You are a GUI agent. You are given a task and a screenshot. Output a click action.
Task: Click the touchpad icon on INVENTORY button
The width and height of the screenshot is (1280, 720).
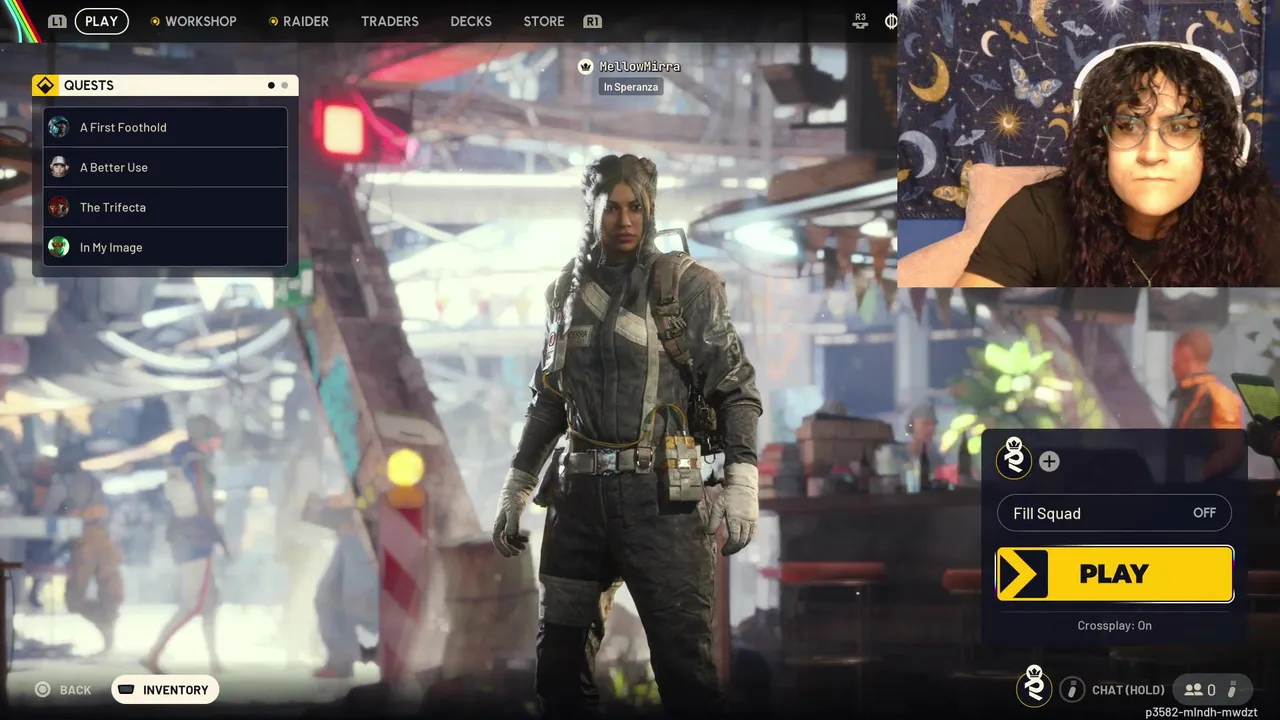click(127, 689)
